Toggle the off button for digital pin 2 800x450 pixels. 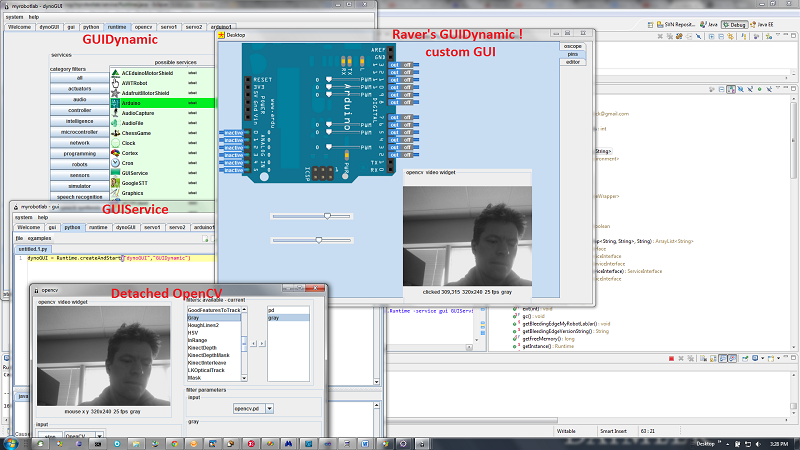tap(407, 155)
